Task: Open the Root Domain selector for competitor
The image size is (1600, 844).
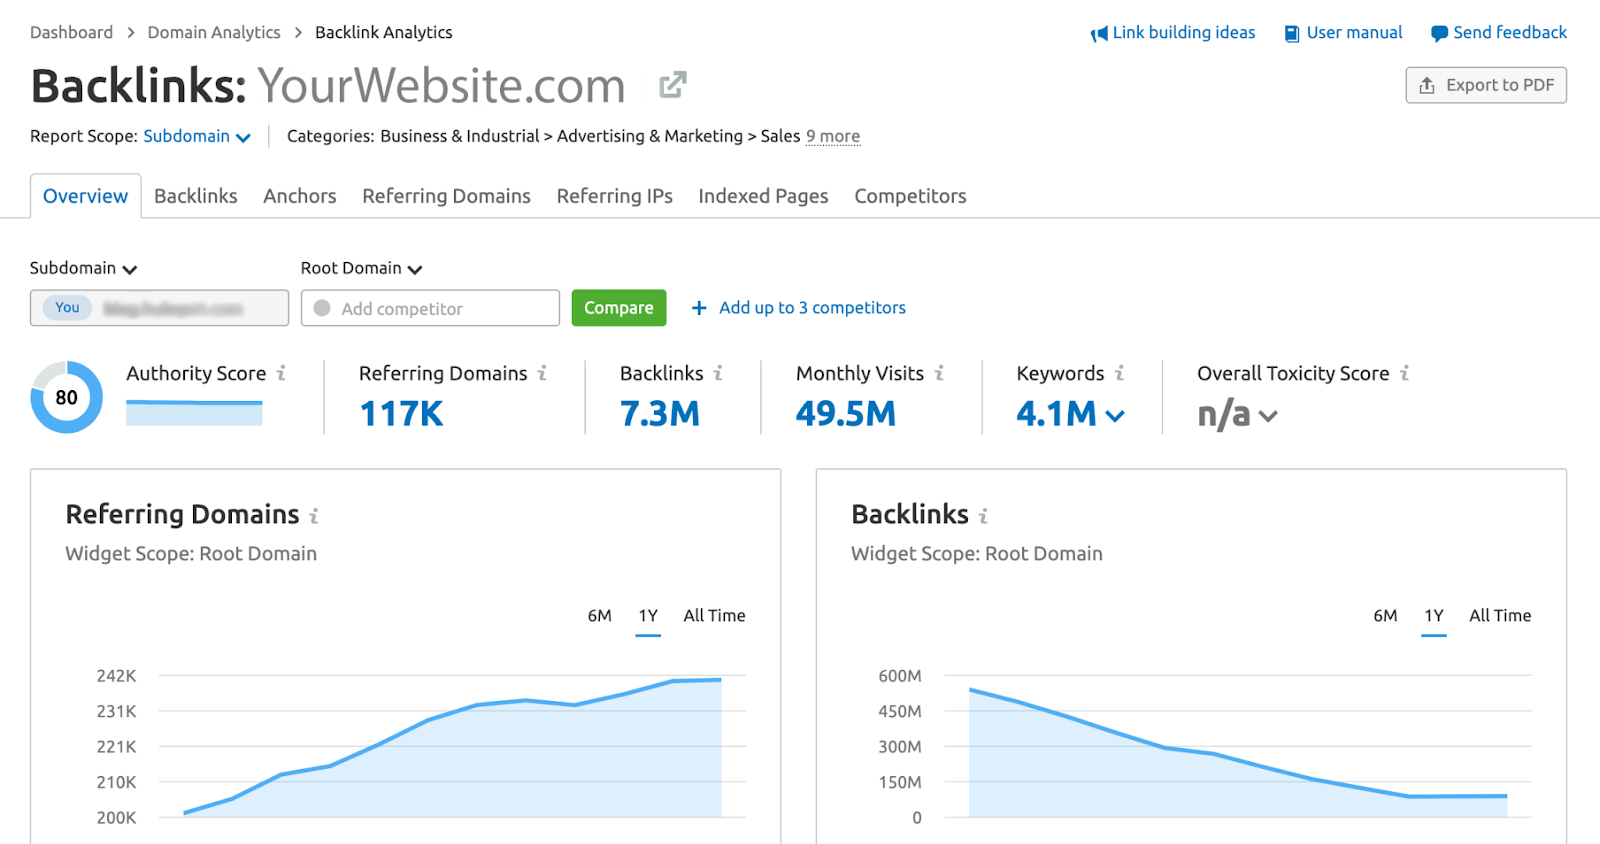Action: point(361,268)
